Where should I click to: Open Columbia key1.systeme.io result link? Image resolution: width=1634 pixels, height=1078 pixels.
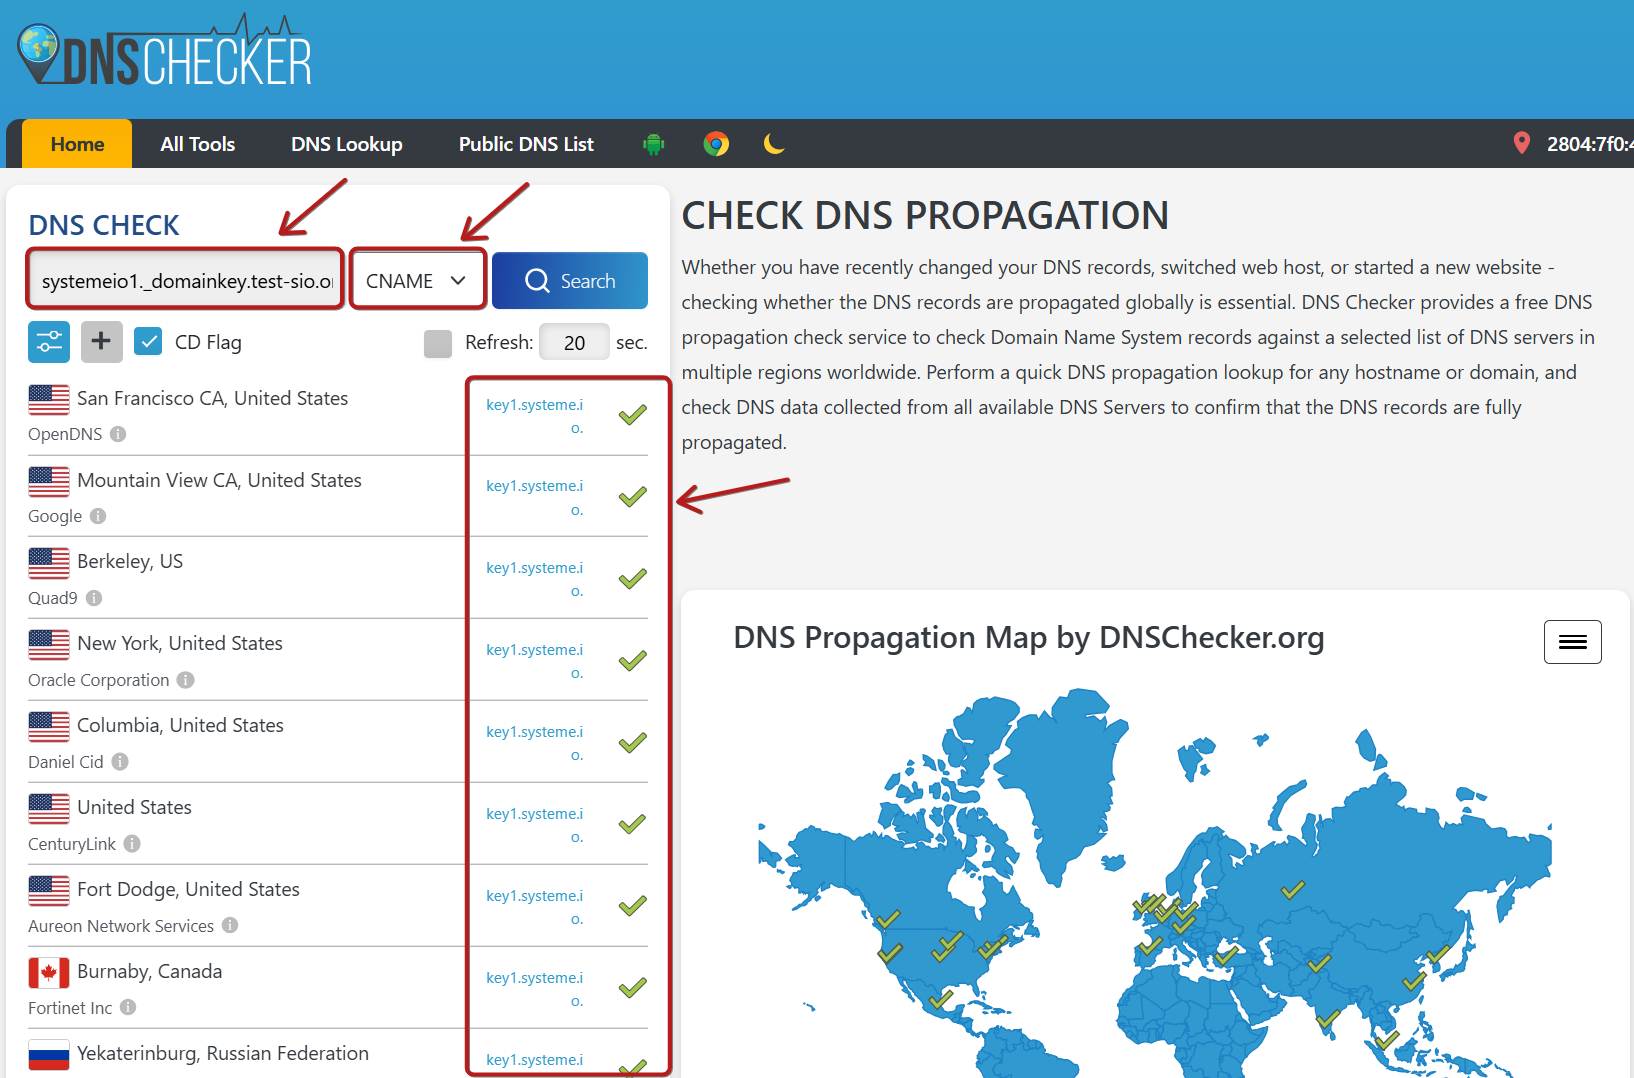(534, 744)
